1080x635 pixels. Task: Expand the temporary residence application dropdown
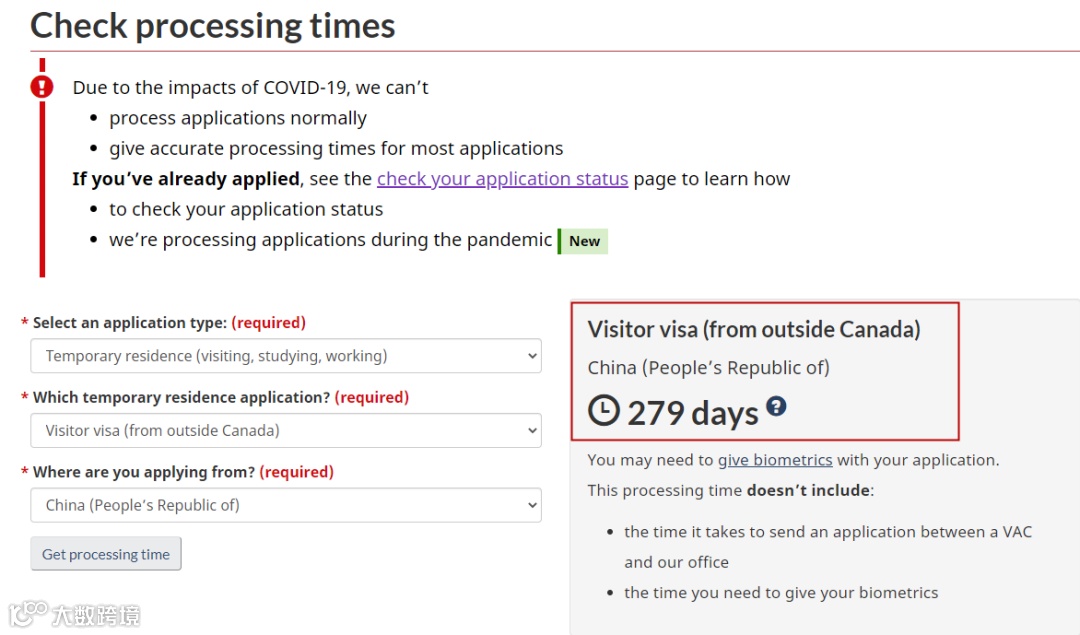[x=286, y=430]
